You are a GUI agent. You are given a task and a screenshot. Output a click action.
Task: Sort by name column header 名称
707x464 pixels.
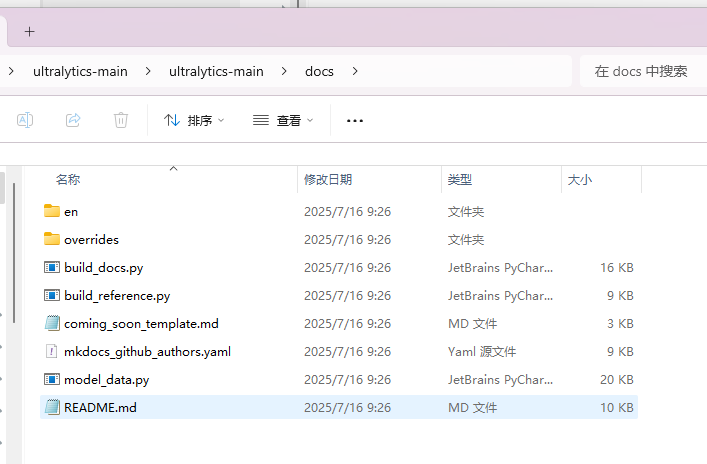tap(68, 179)
